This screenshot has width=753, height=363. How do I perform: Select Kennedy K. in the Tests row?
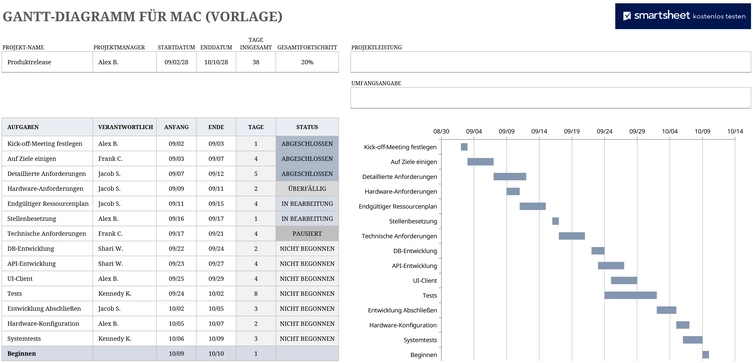(125, 293)
